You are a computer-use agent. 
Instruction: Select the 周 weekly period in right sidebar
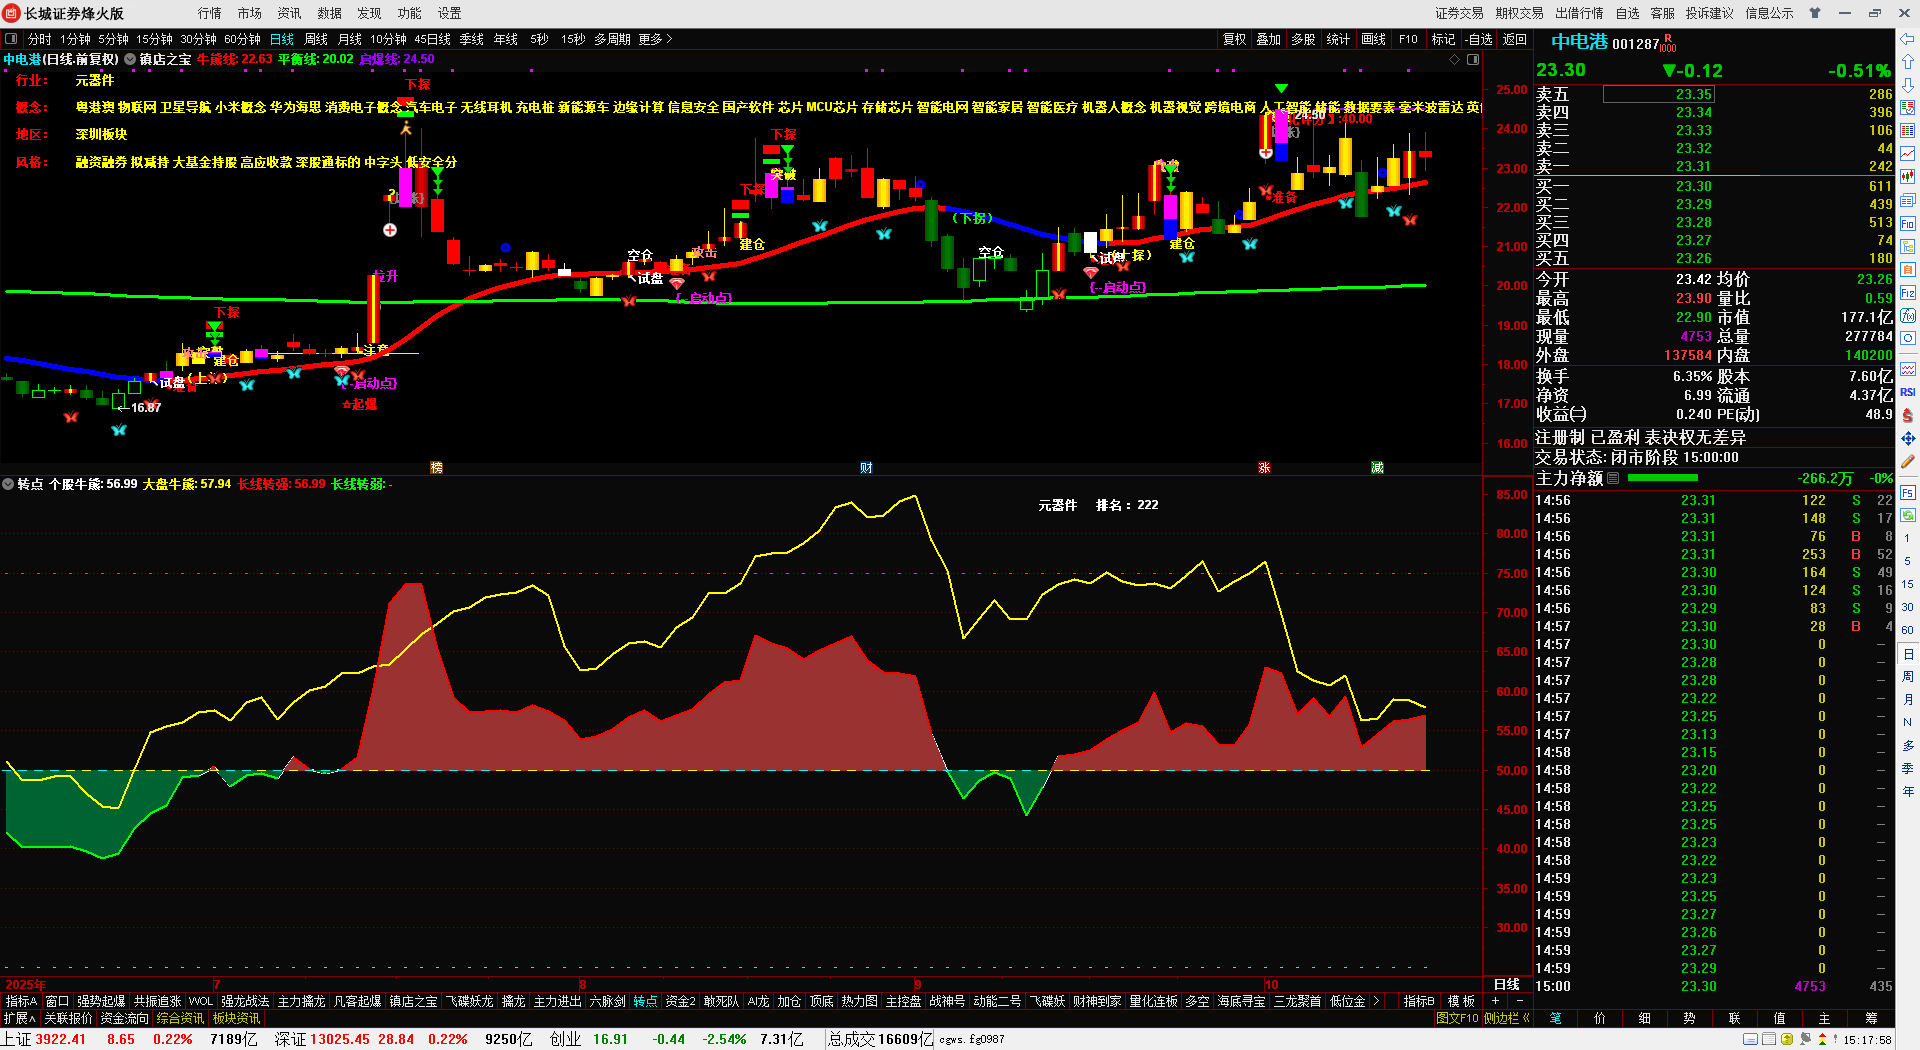[x=1907, y=676]
